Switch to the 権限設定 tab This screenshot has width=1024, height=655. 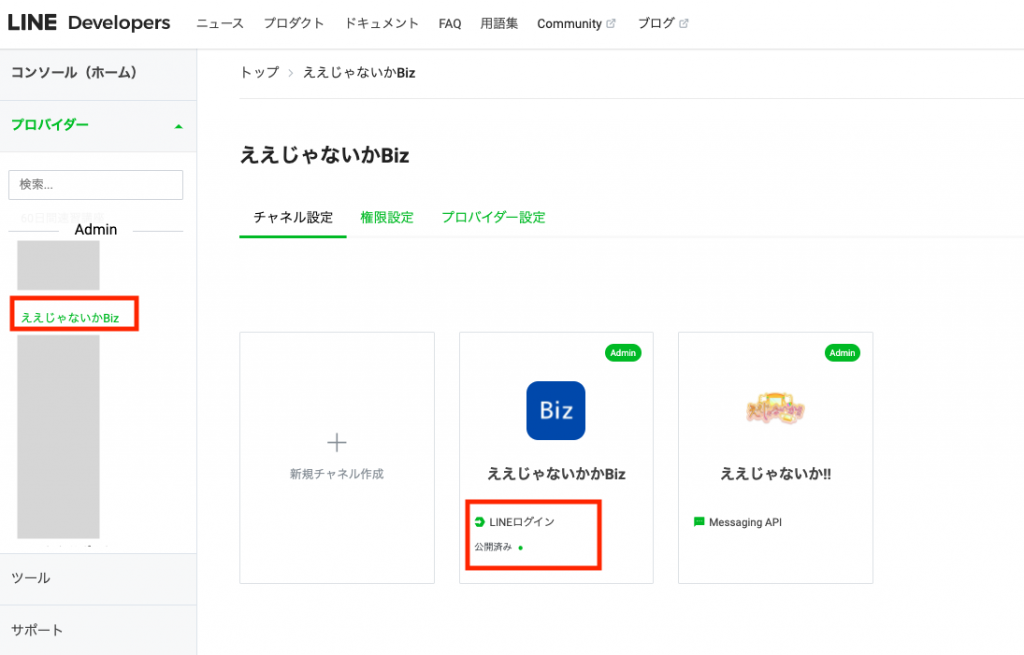(387, 217)
